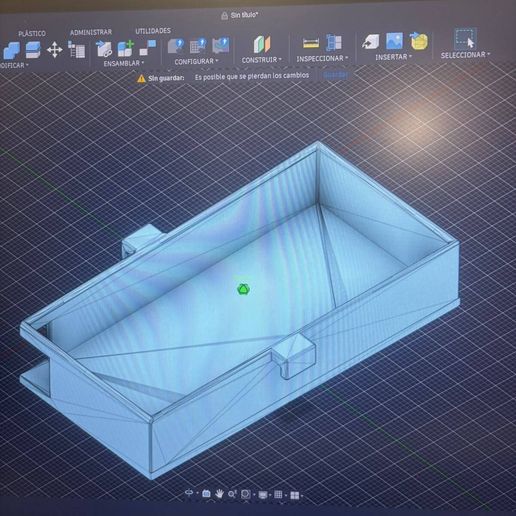Viewport: 516px width, 516px height.
Task: Open the Orbit type dropdown arrow
Action: pyautogui.click(x=197, y=493)
